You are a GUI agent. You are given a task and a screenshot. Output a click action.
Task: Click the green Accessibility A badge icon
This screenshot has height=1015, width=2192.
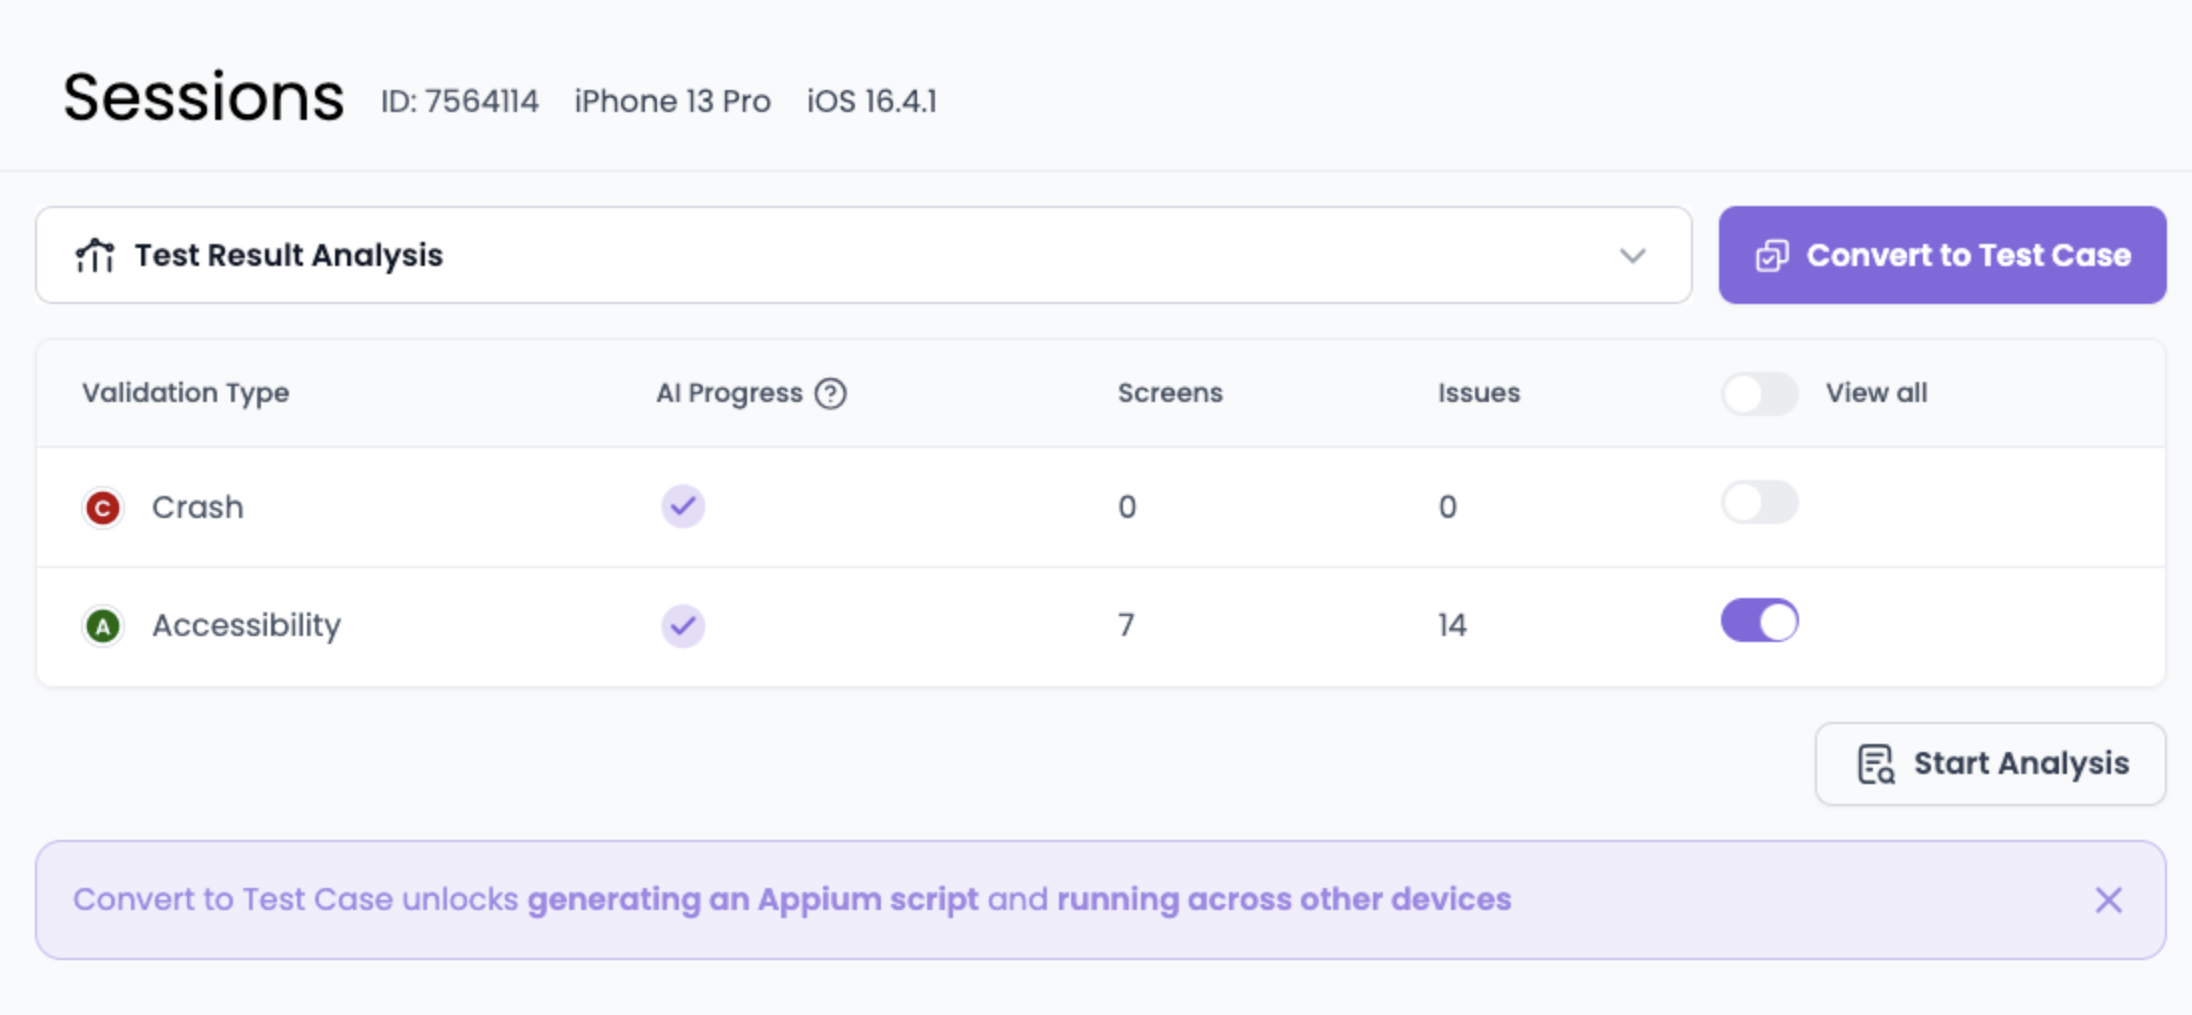[x=102, y=626]
